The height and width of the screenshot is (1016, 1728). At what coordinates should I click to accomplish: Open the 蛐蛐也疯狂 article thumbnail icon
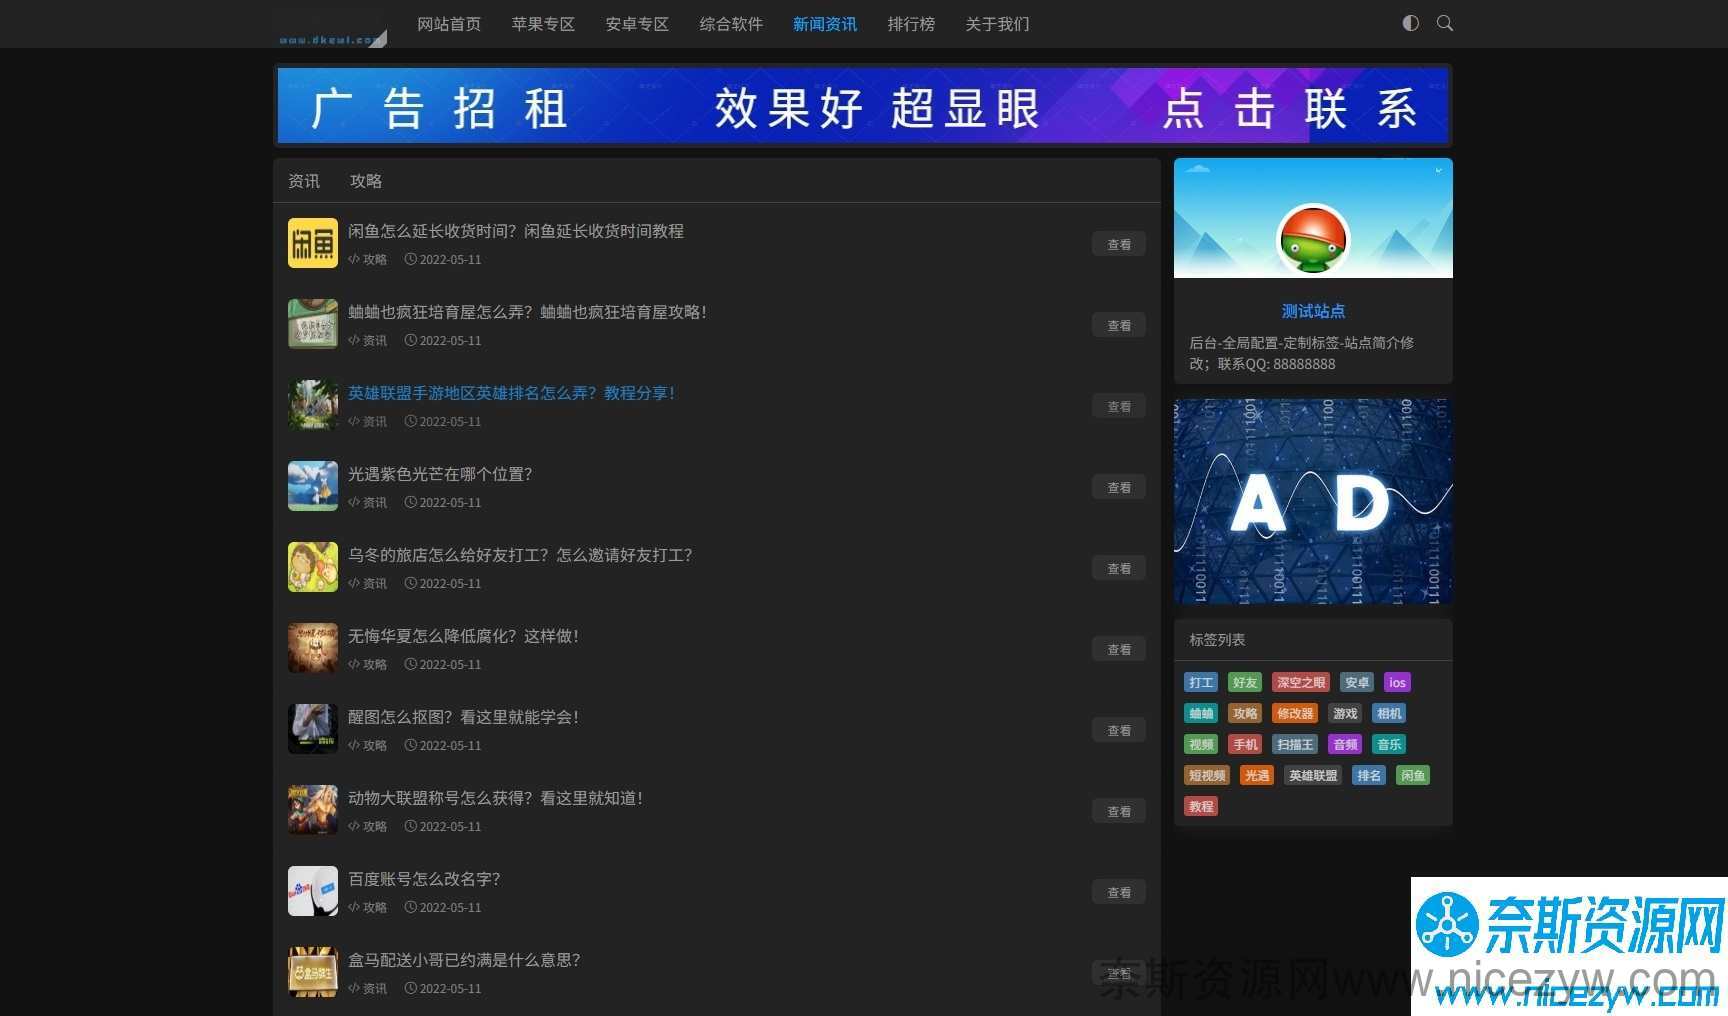[x=313, y=324]
